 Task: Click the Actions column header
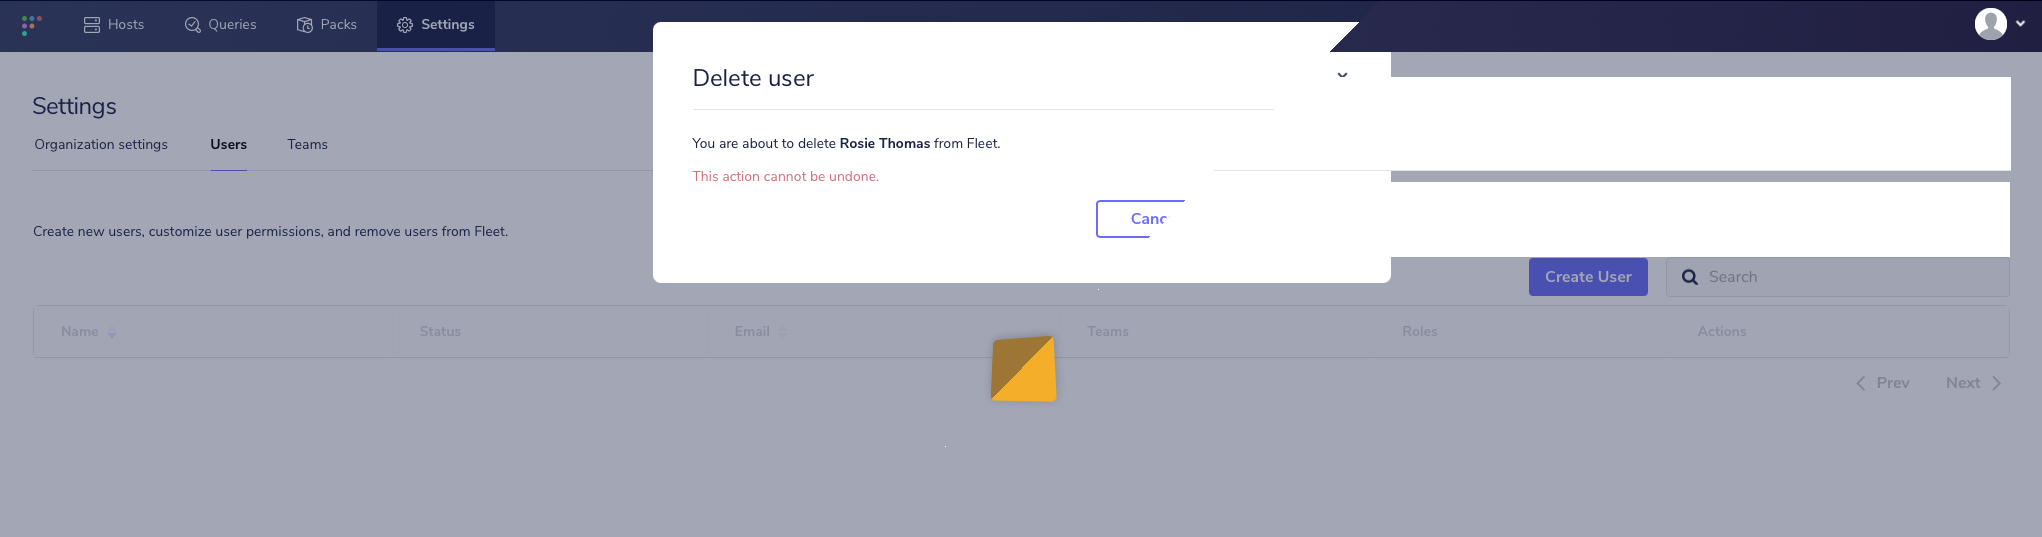[1722, 332]
